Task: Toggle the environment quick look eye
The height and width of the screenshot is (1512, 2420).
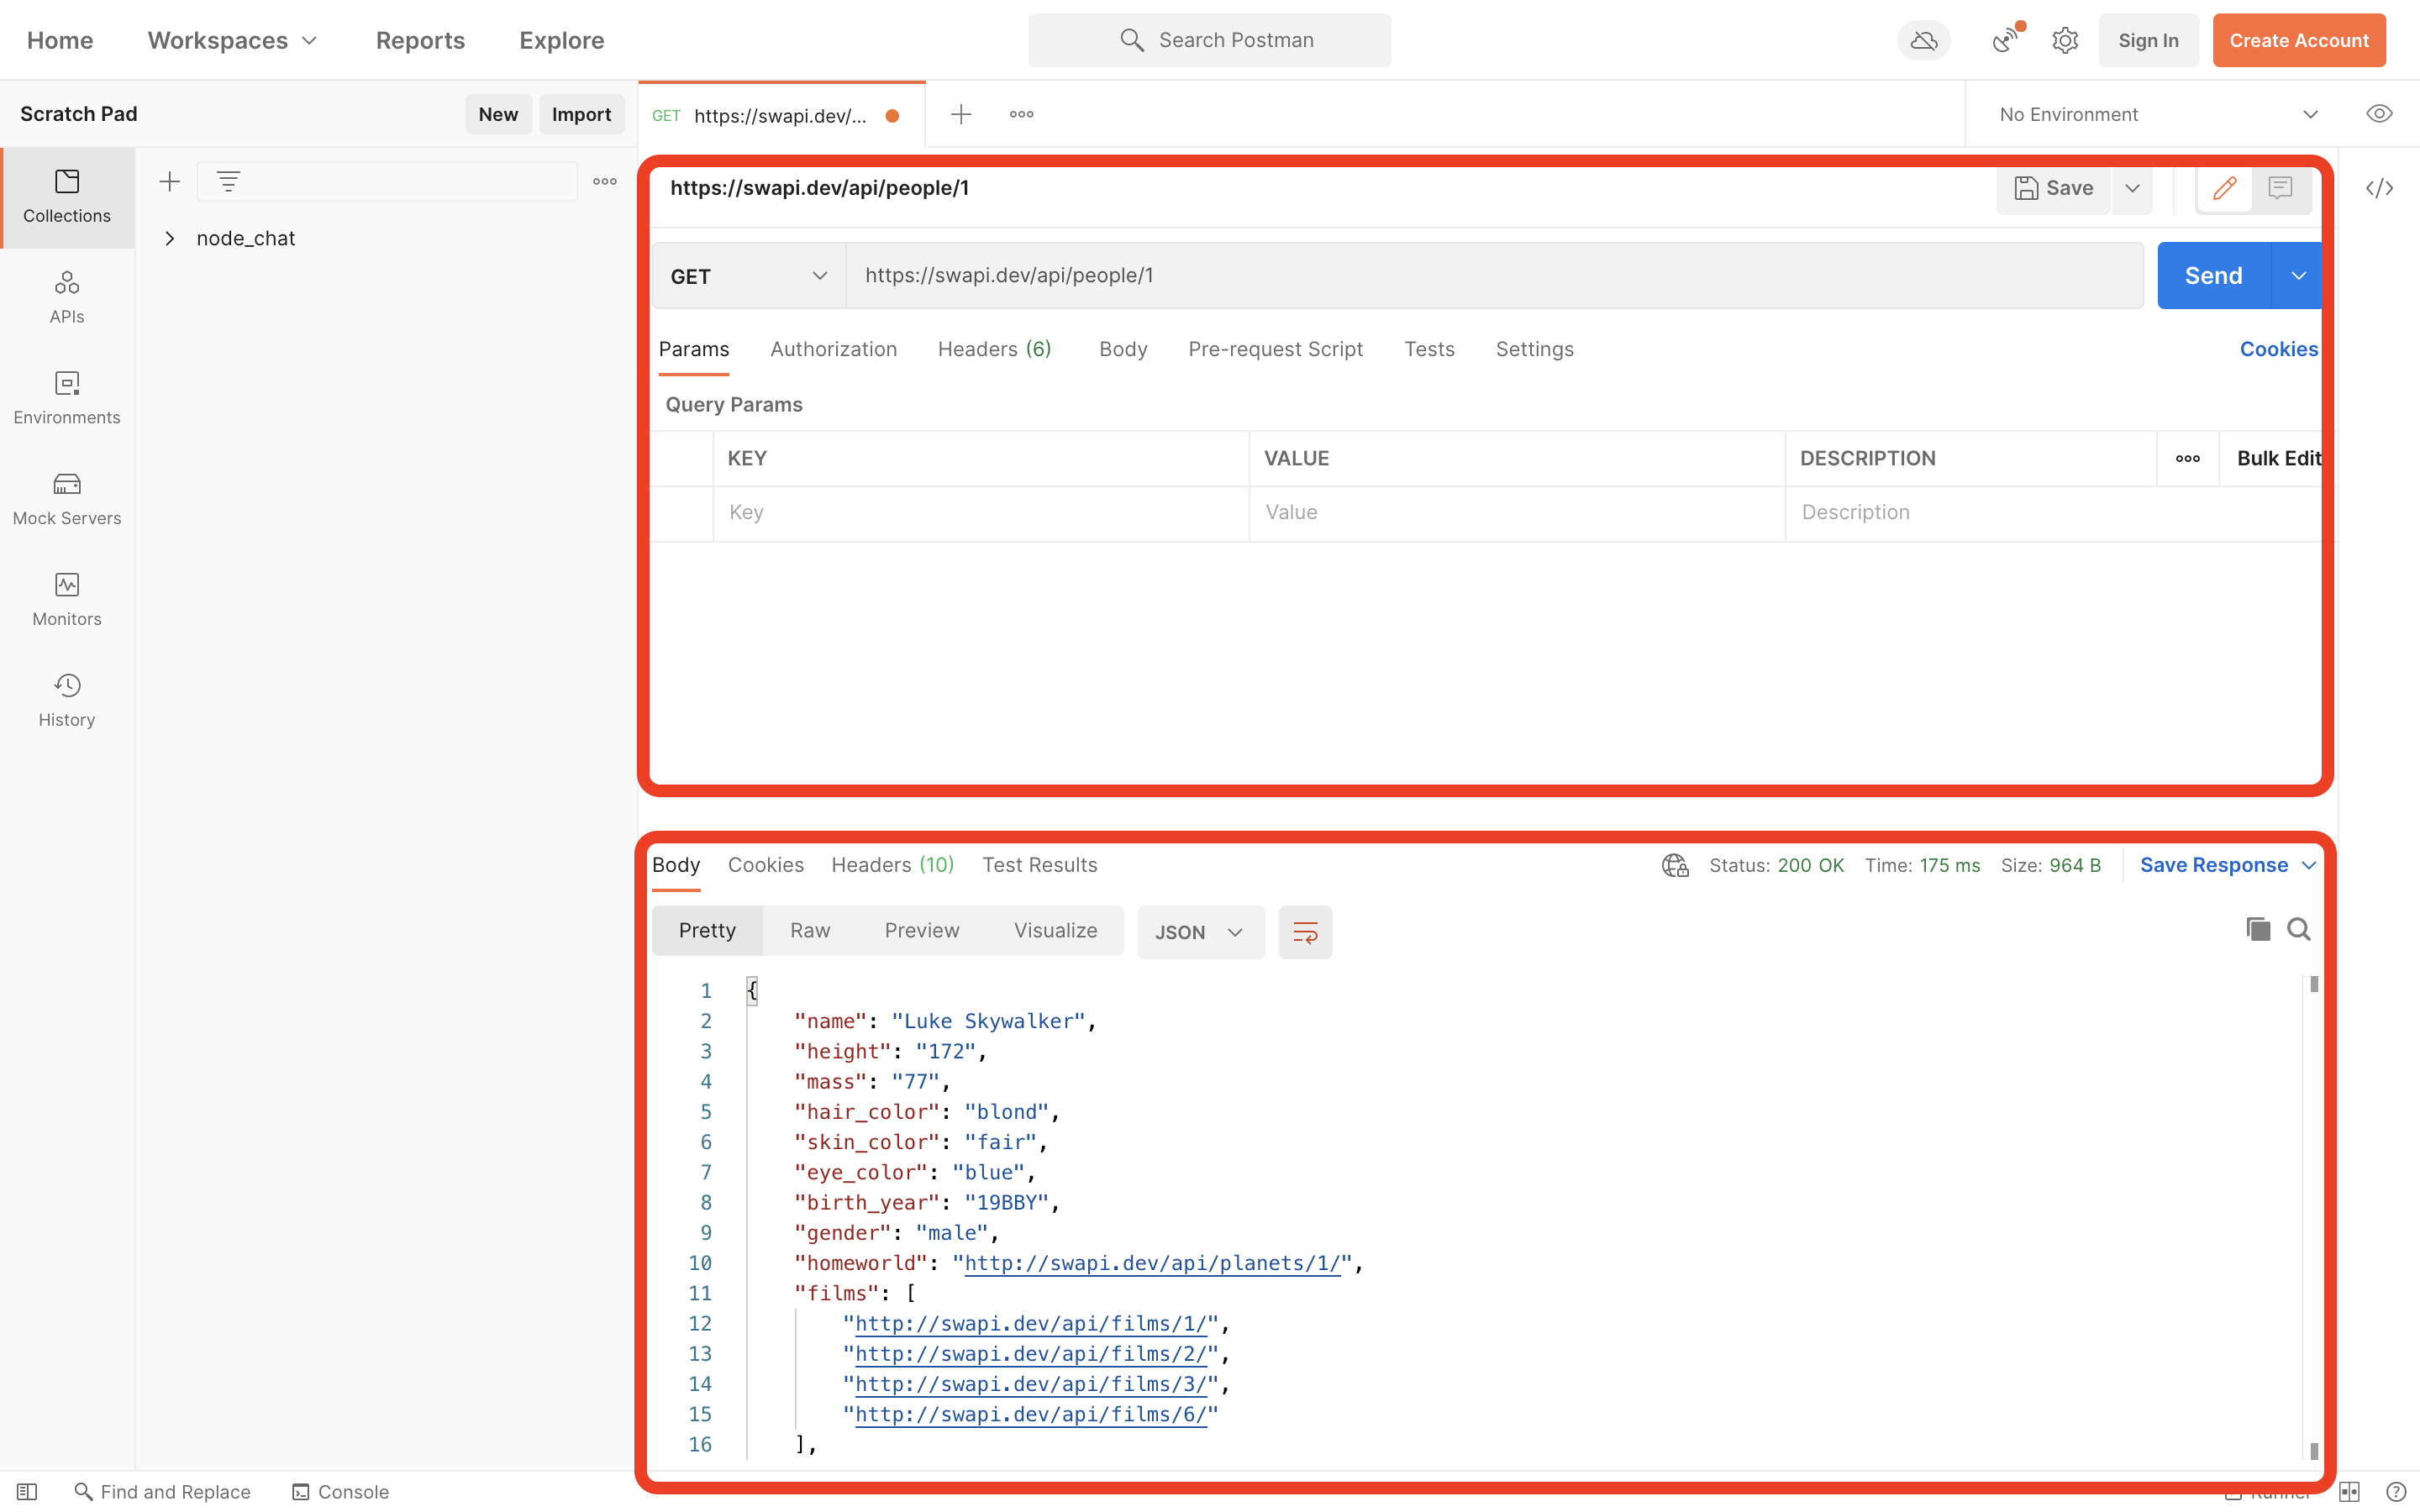Action: 2379,114
